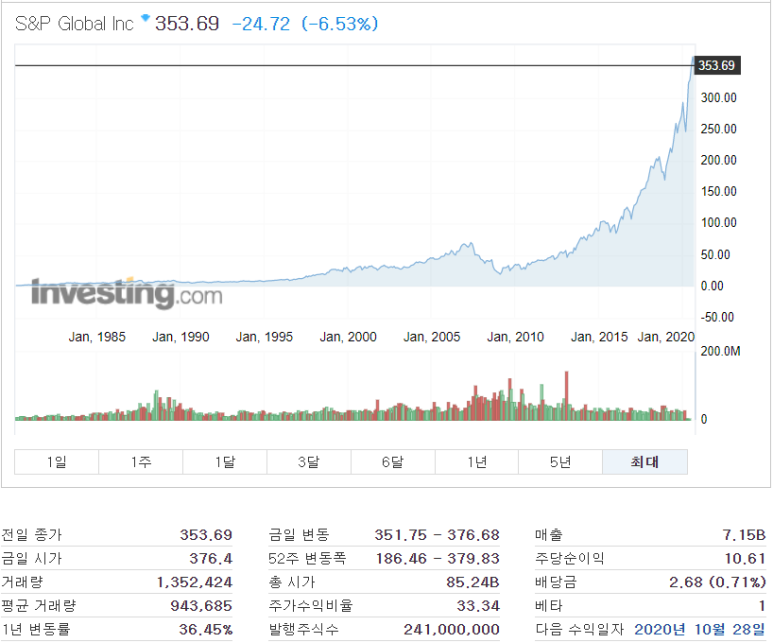Click the Jan, 2000 axis label

(x=348, y=337)
